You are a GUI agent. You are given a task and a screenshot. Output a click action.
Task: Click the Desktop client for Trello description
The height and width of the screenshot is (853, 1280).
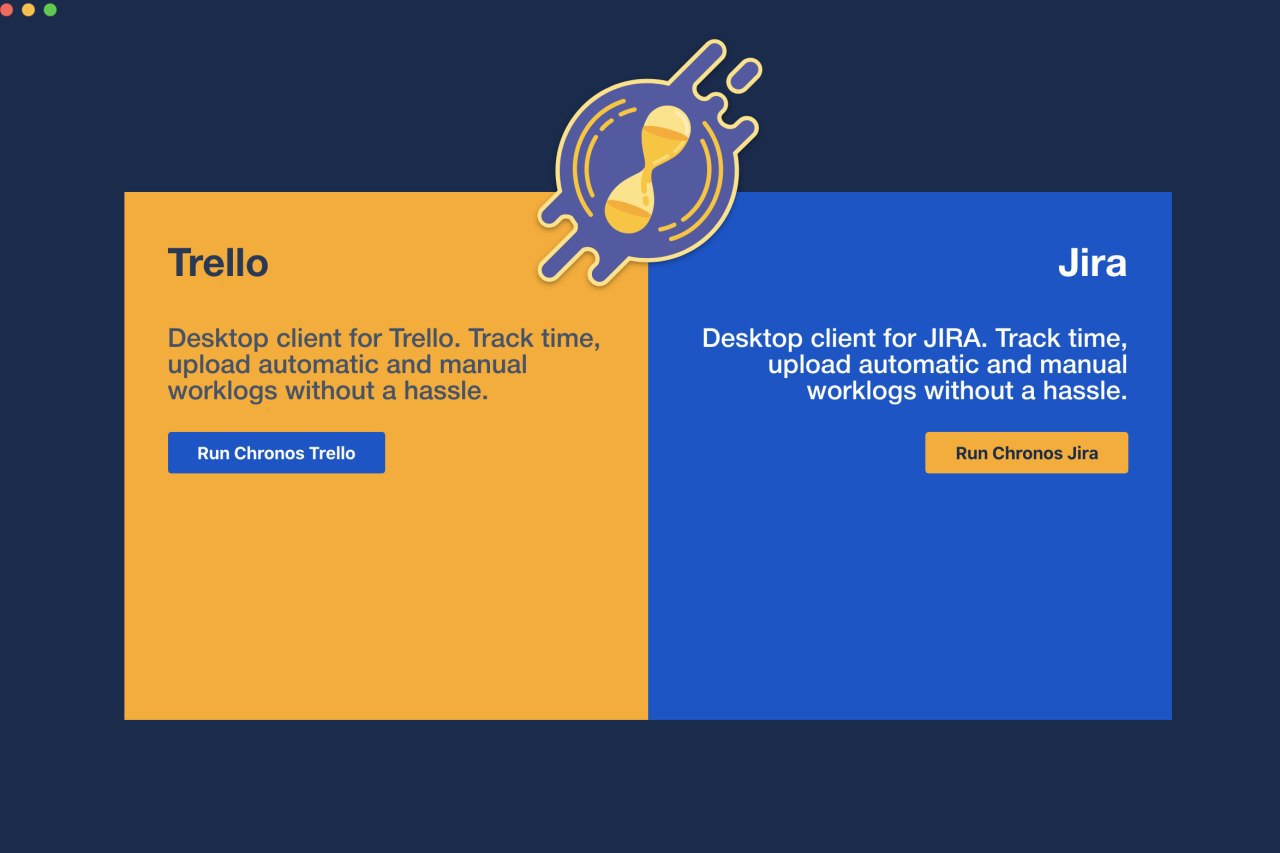385,364
